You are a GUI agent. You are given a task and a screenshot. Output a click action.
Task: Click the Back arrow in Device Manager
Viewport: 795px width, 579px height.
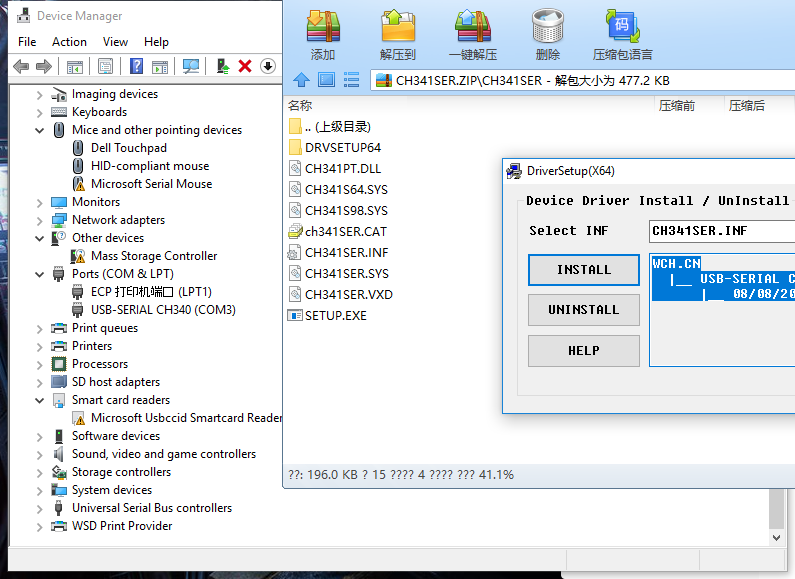click(21, 66)
